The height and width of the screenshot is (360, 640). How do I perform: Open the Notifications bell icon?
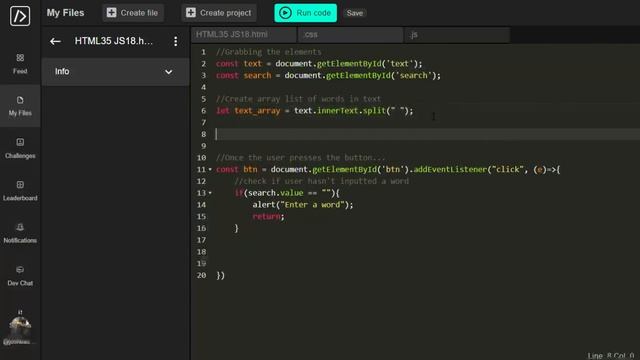[x=20, y=227]
